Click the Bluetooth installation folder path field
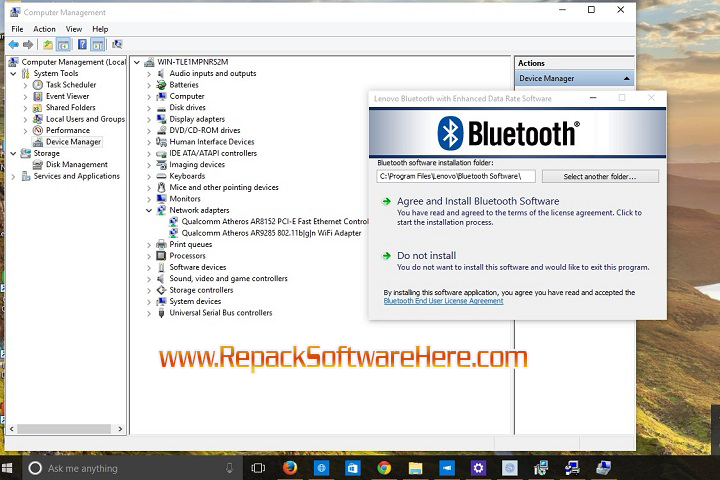Screen dimensions: 720x480 tap(456, 176)
